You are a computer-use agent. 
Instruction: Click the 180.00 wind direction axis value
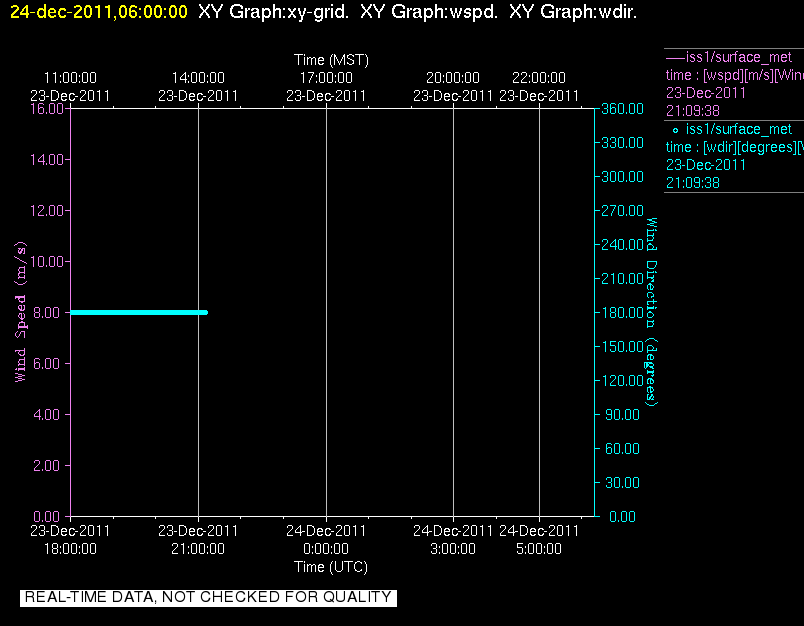point(622,313)
